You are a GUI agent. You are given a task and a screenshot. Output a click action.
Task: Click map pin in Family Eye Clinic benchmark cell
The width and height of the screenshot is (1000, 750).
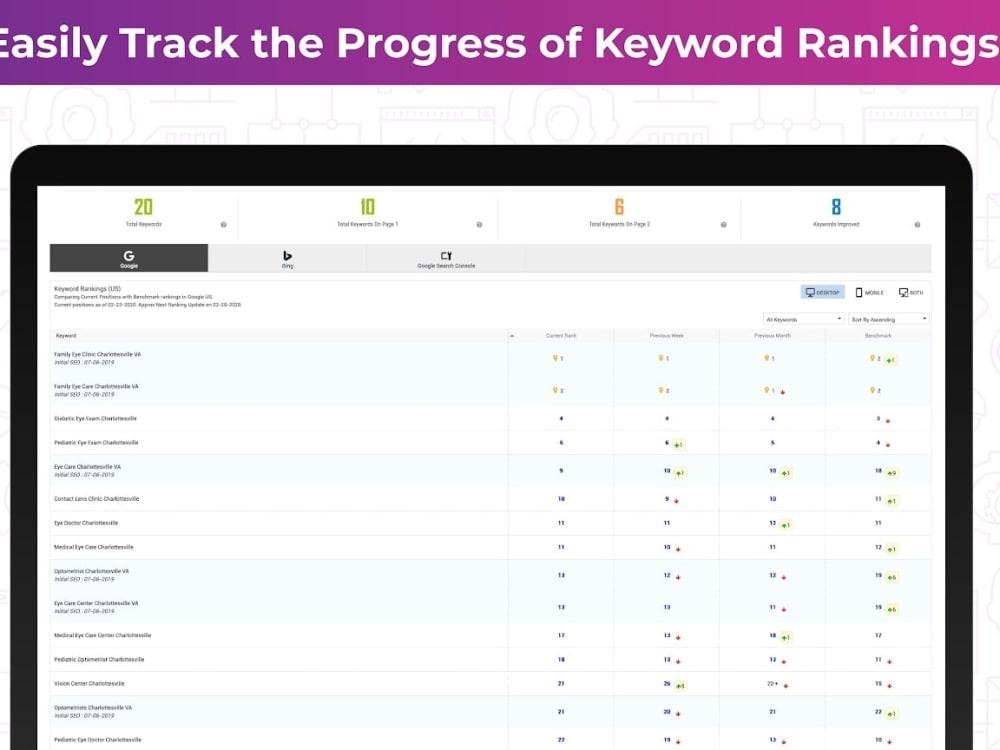tap(872, 358)
